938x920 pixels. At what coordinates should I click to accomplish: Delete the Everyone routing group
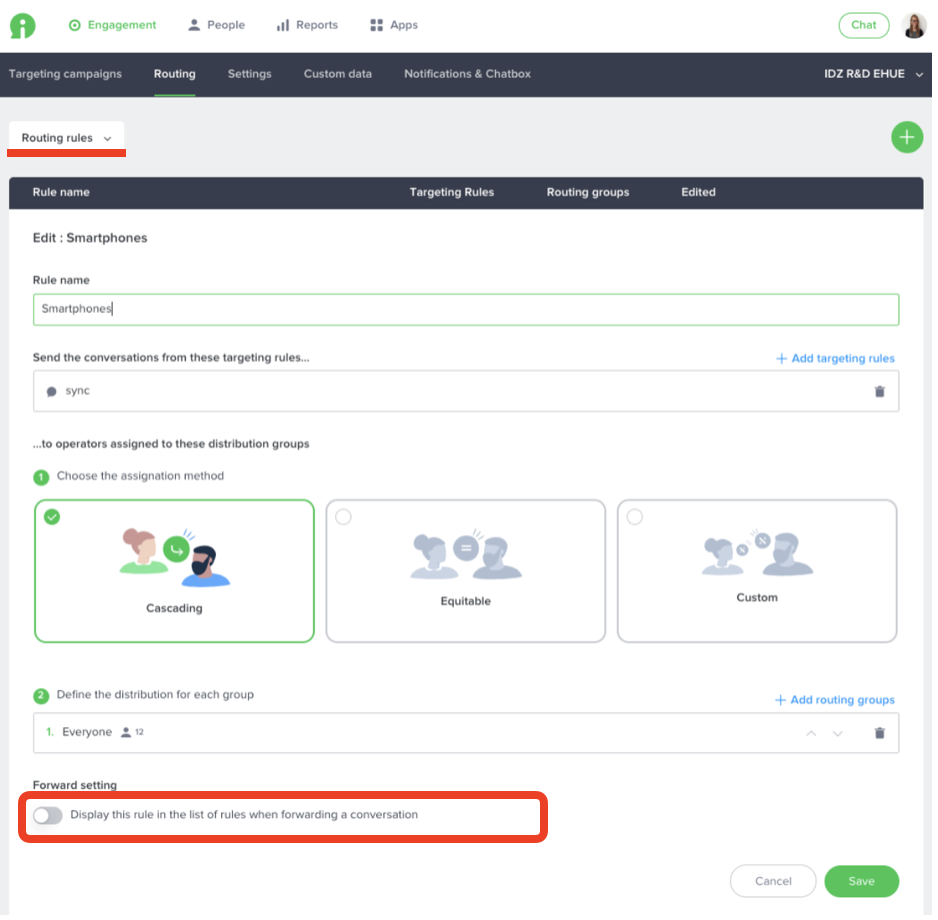click(x=879, y=733)
